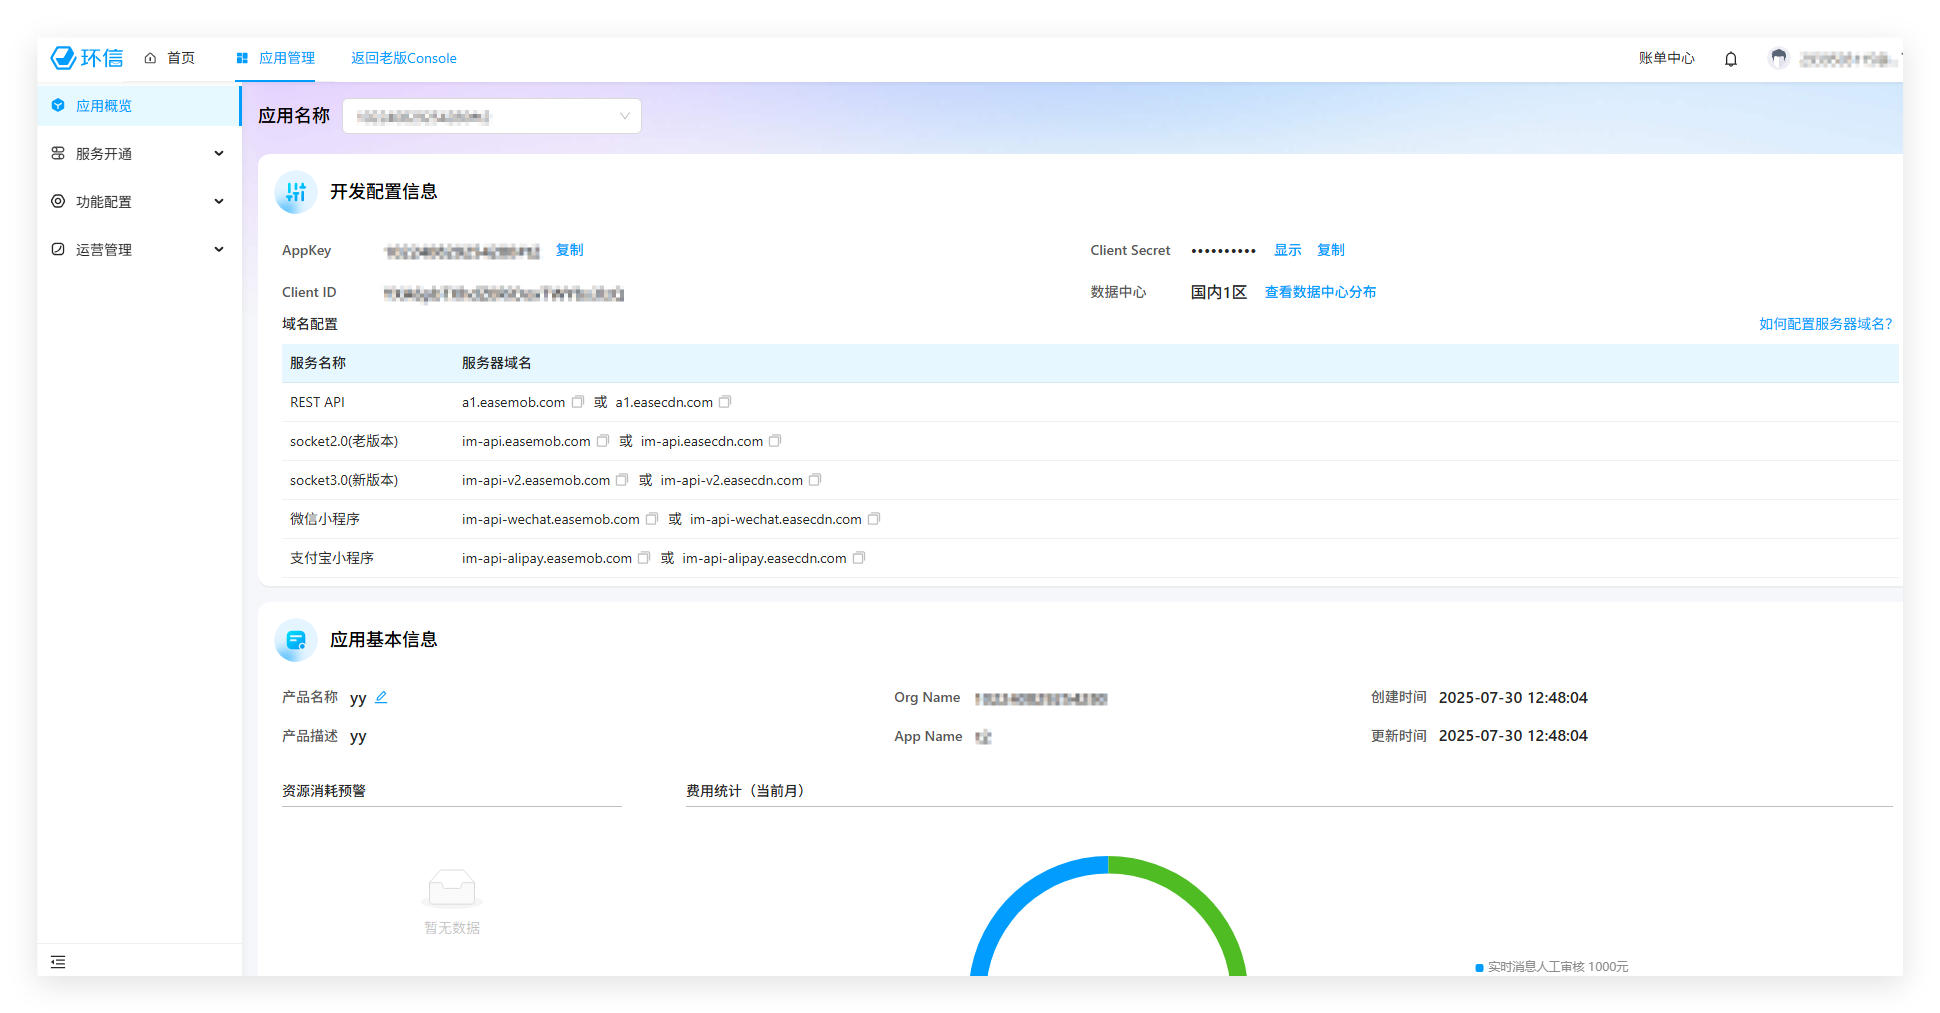
Task: Copy the im-api-v2.easemob.com domain
Action: [622, 480]
